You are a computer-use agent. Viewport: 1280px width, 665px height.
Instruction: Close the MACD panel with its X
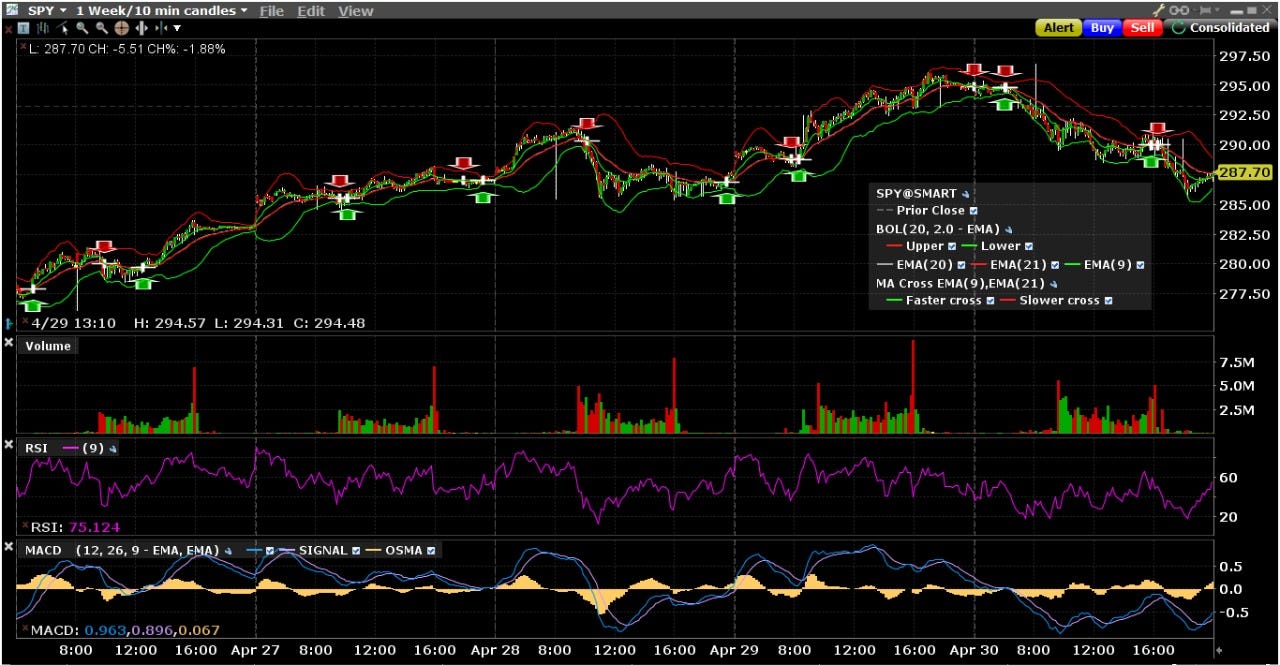pyautogui.click(x=9, y=546)
